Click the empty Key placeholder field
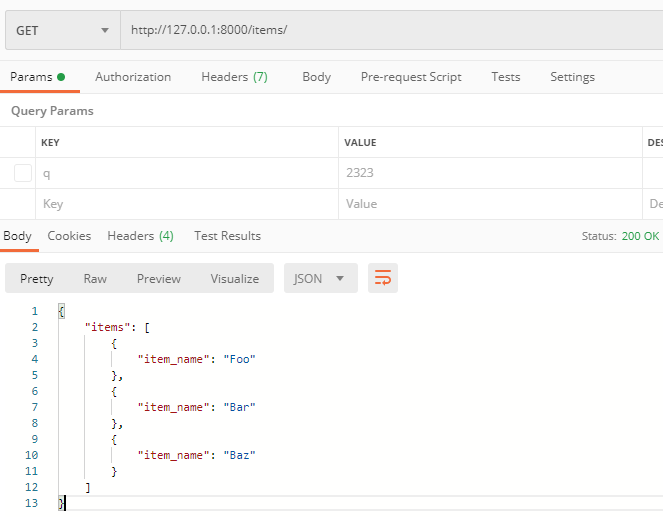This screenshot has height=517, width=663. point(185,204)
